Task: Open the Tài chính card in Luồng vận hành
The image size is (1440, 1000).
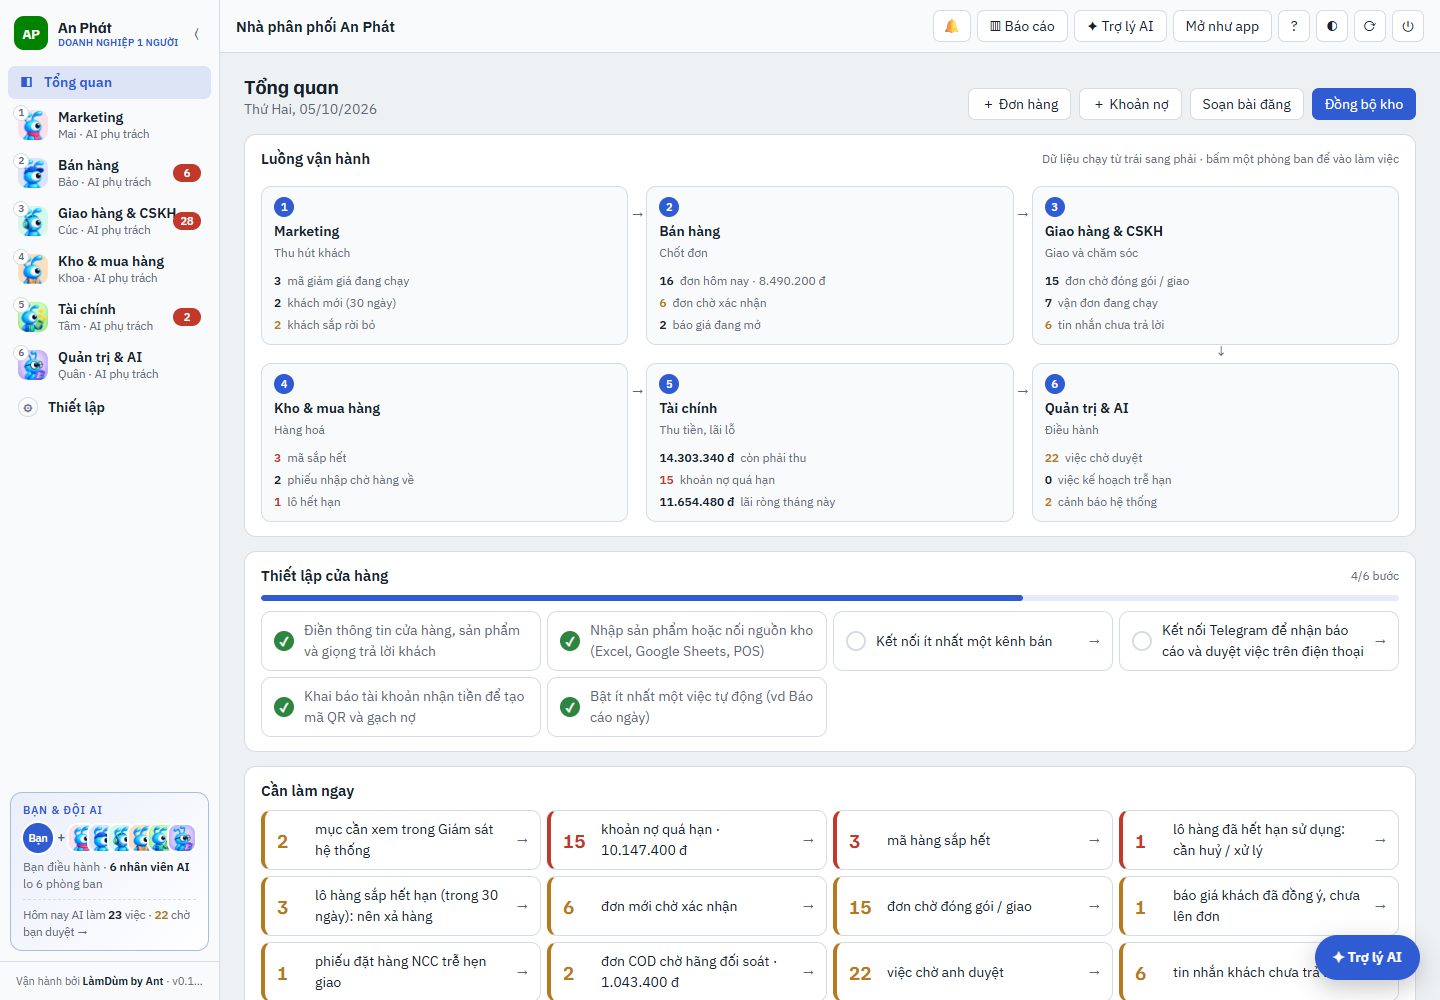Action: click(830, 442)
